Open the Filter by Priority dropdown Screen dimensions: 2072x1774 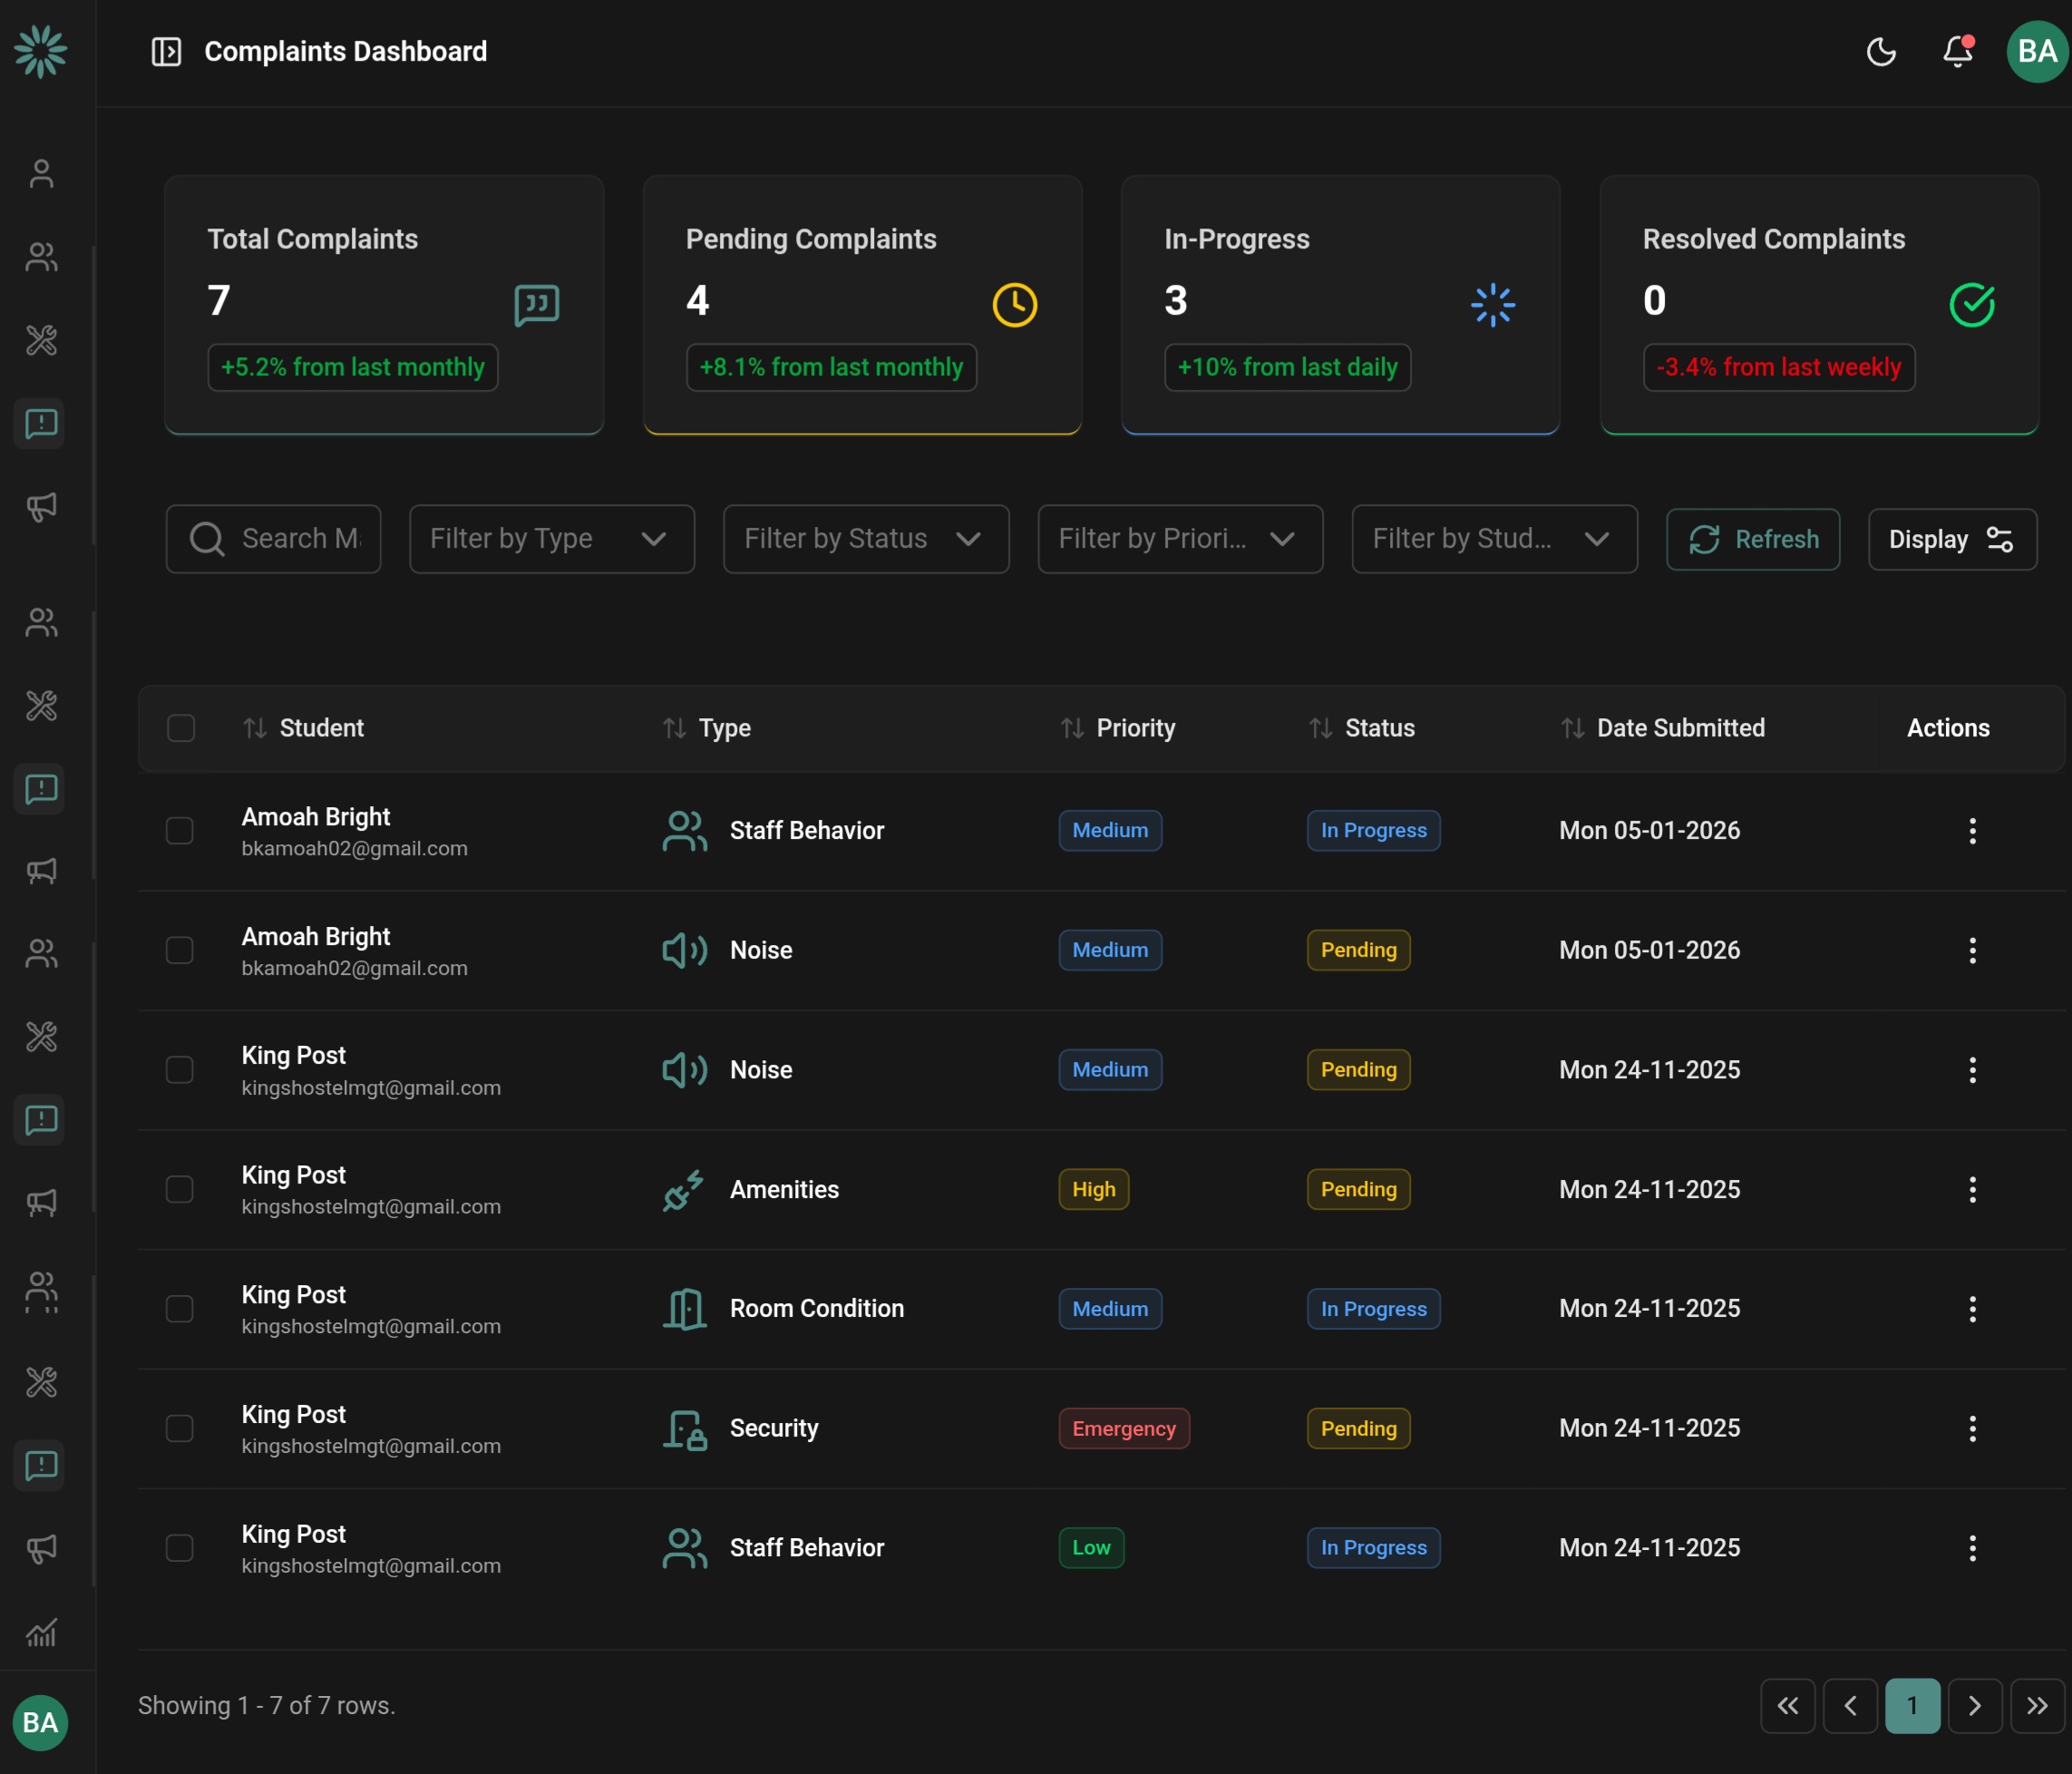[1179, 539]
